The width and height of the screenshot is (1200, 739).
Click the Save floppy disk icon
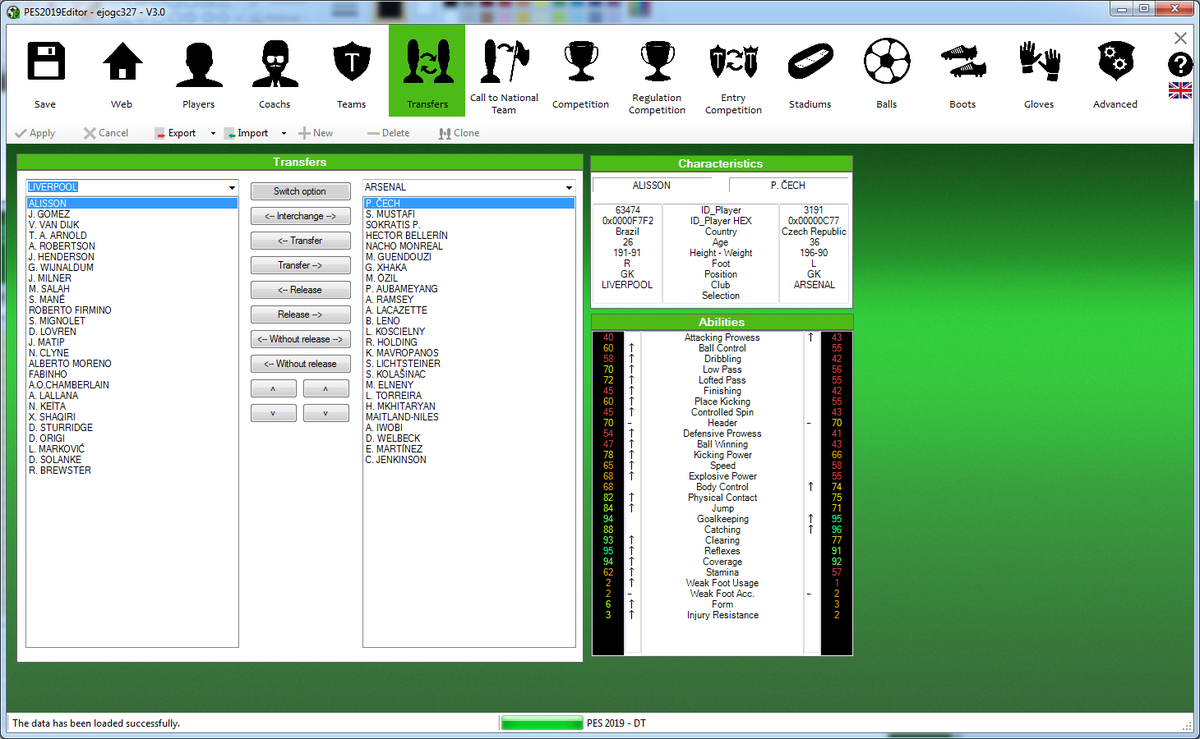[45, 63]
